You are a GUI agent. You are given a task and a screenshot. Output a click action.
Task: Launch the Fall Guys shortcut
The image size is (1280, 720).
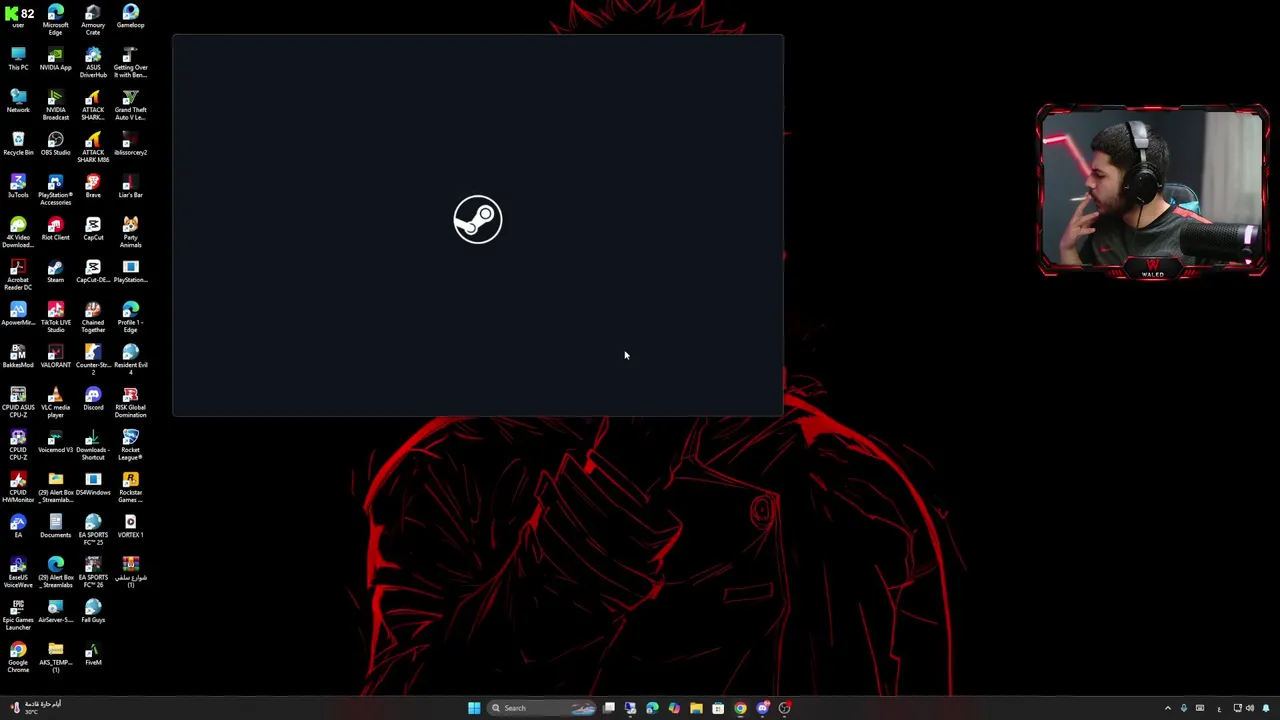pos(93,611)
